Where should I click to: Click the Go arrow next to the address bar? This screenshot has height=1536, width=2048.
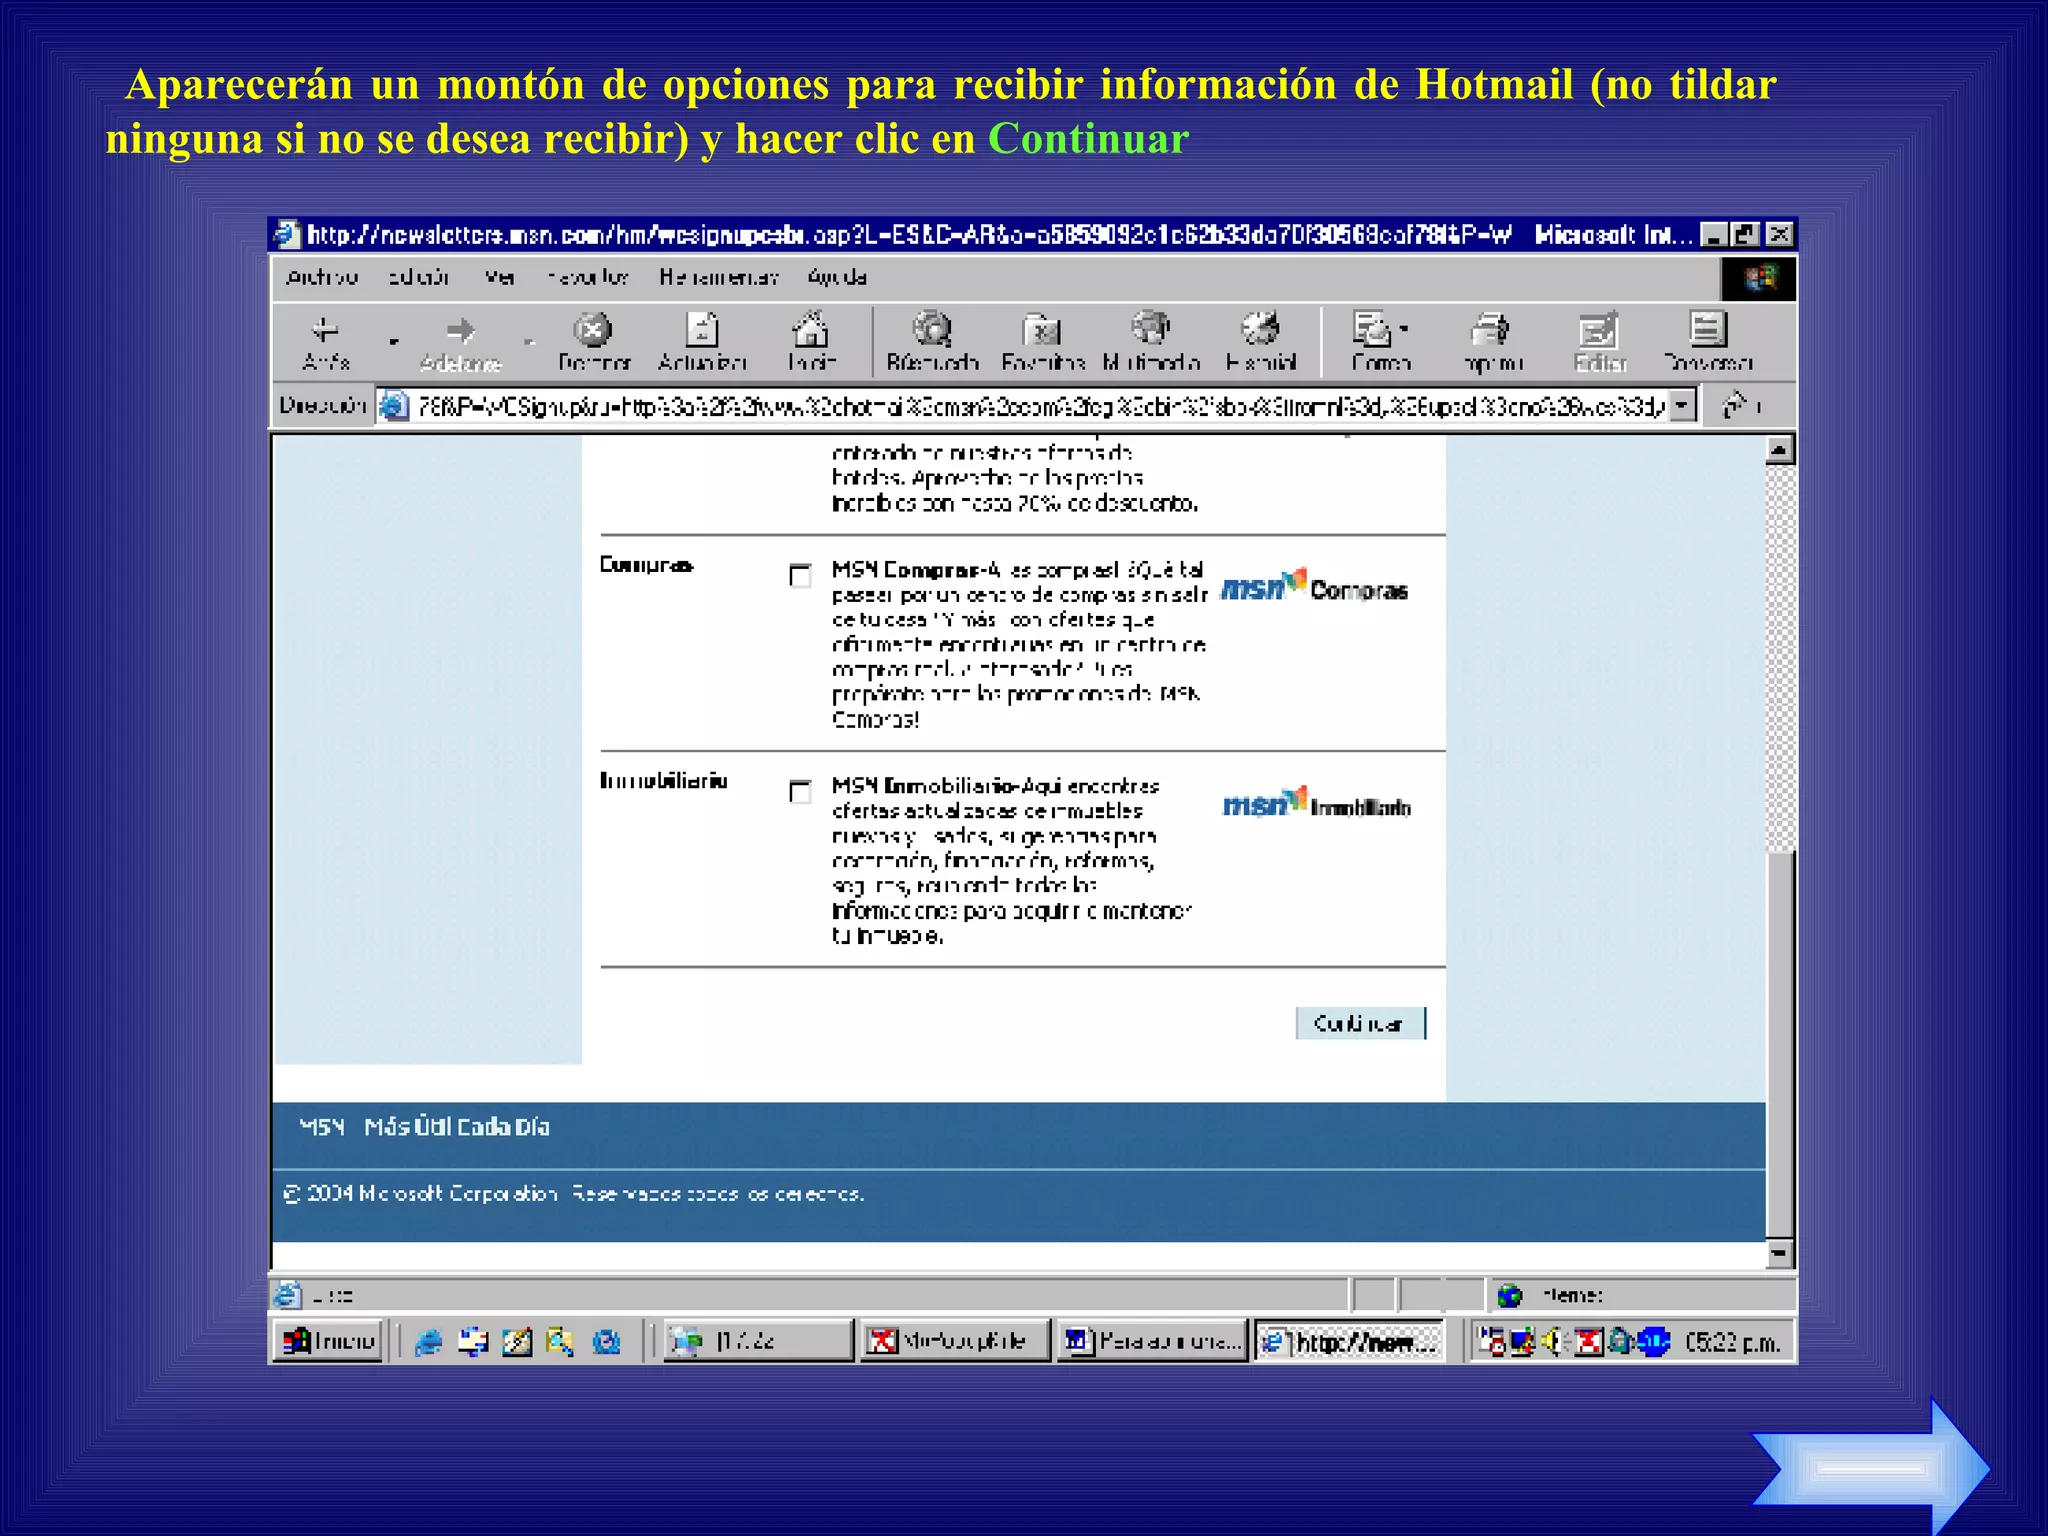(1735, 405)
